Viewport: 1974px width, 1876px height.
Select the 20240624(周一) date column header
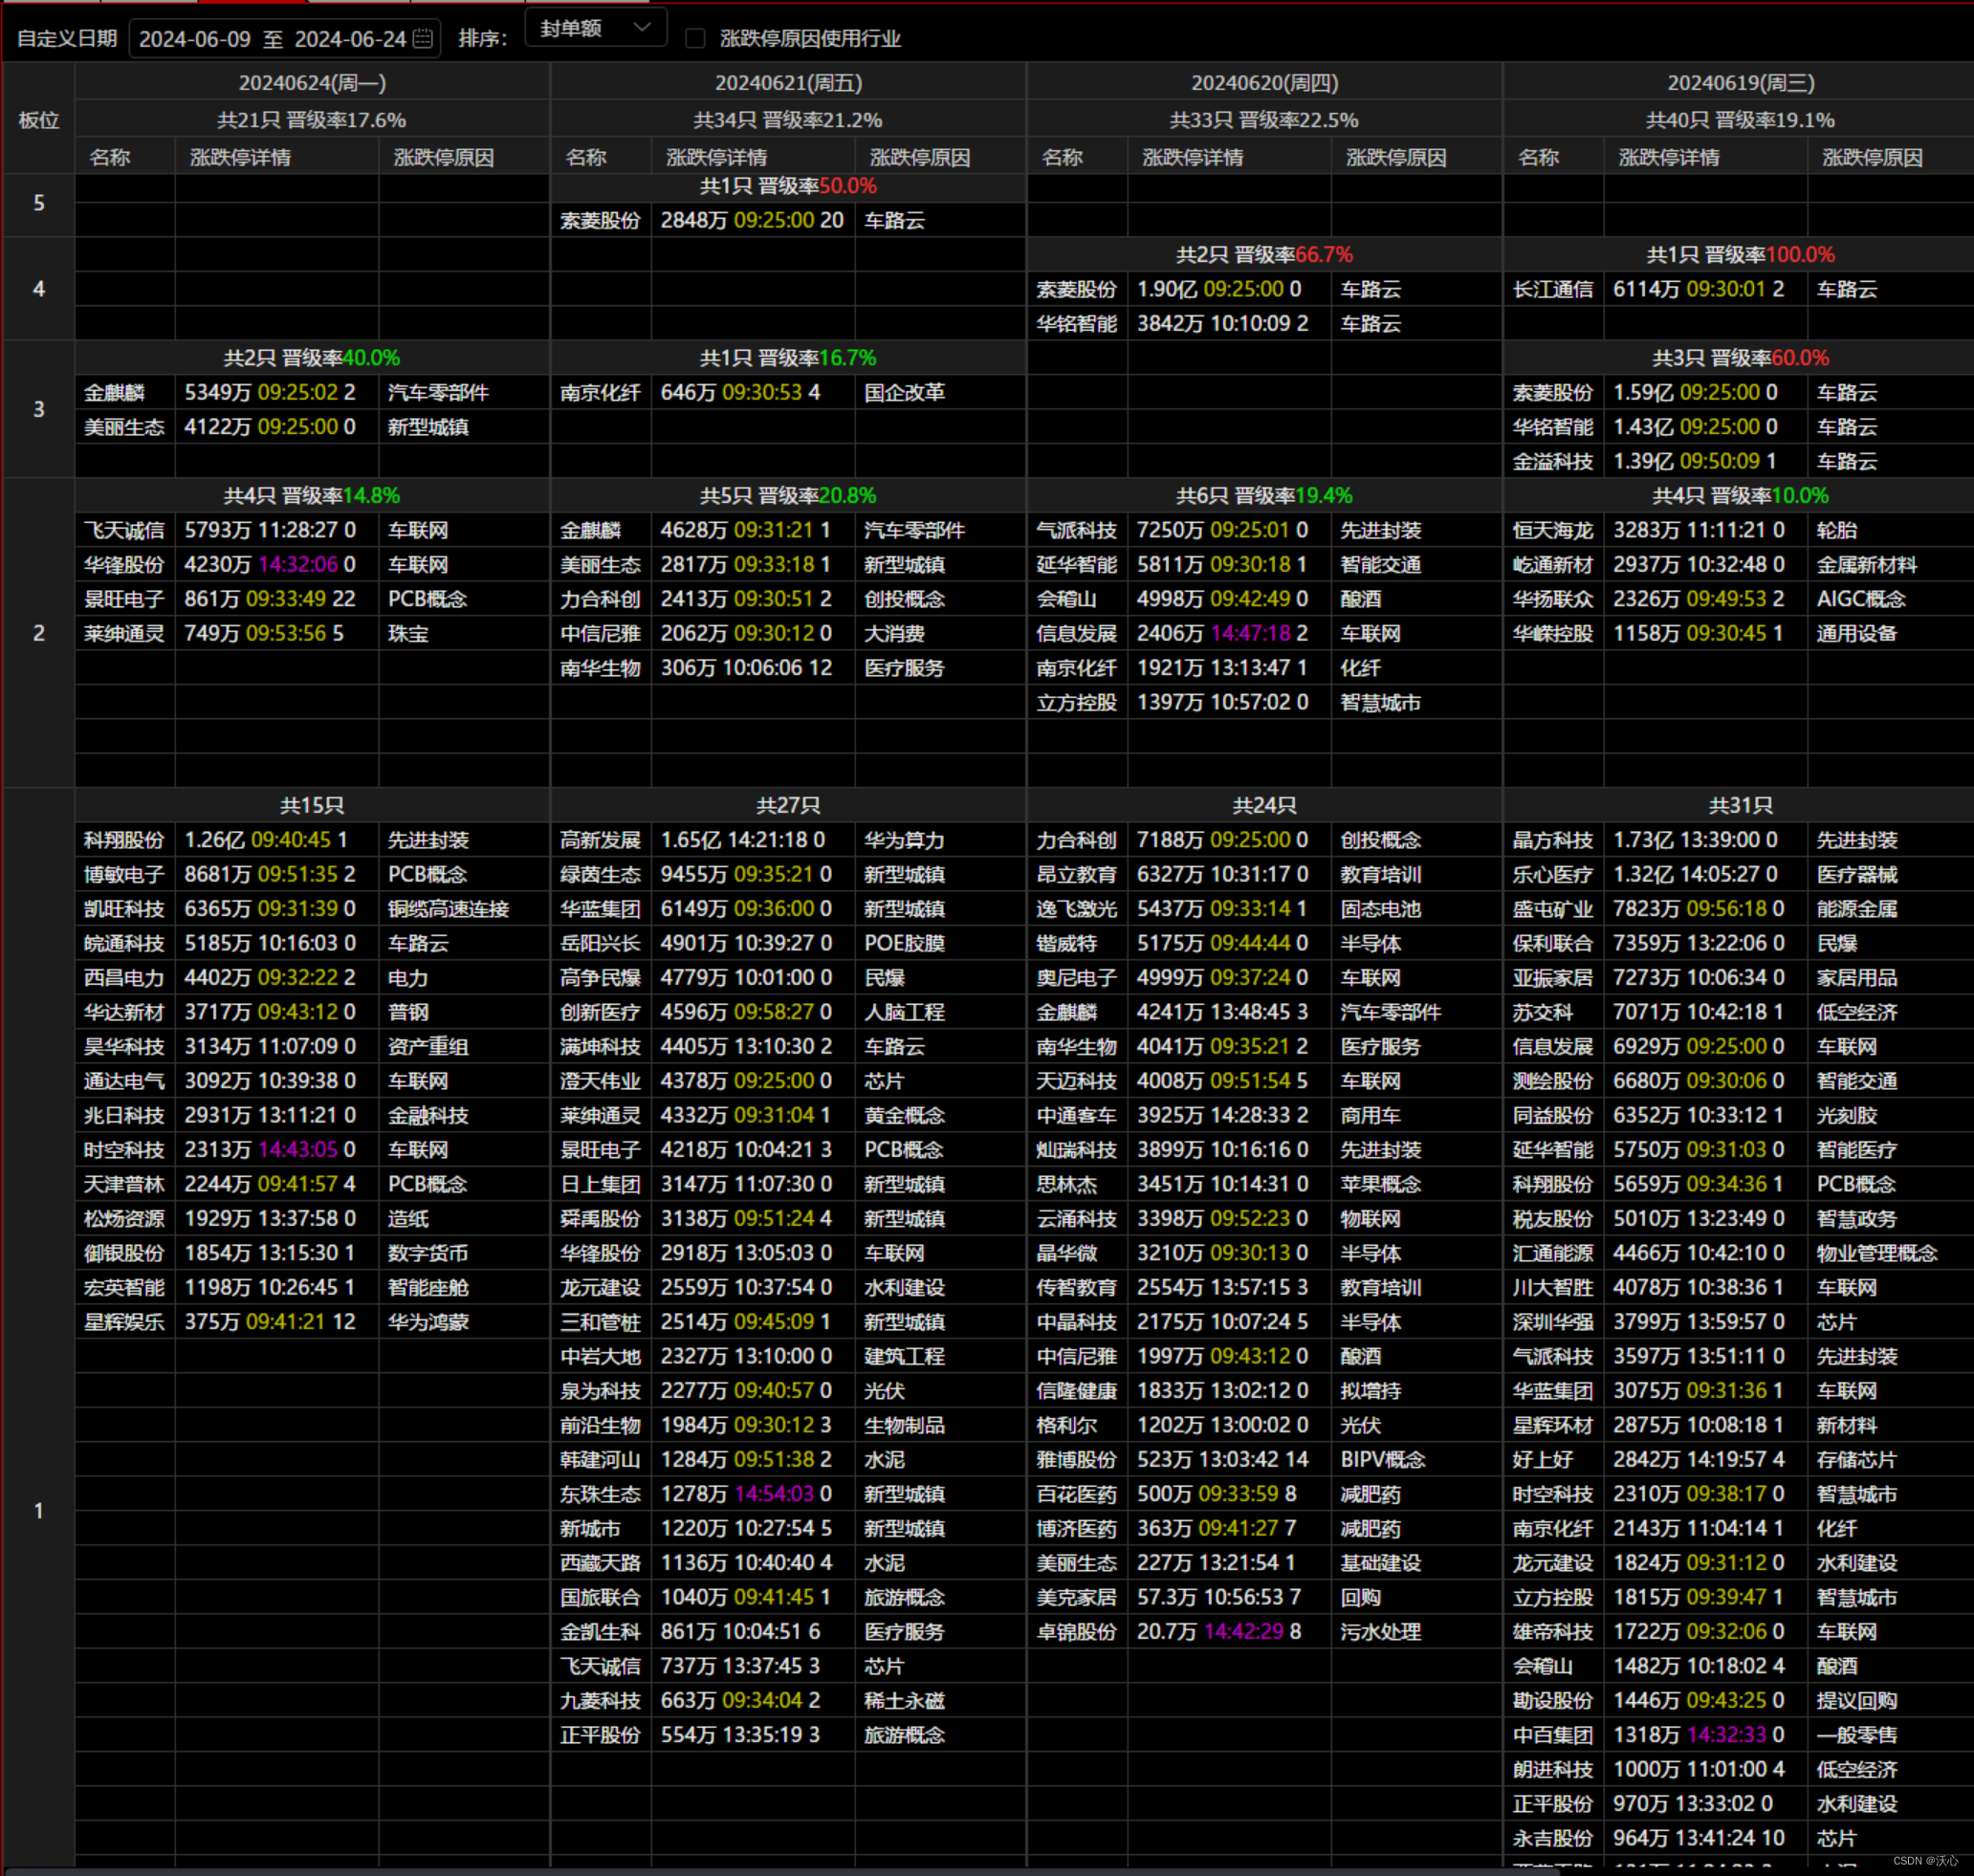[x=312, y=83]
